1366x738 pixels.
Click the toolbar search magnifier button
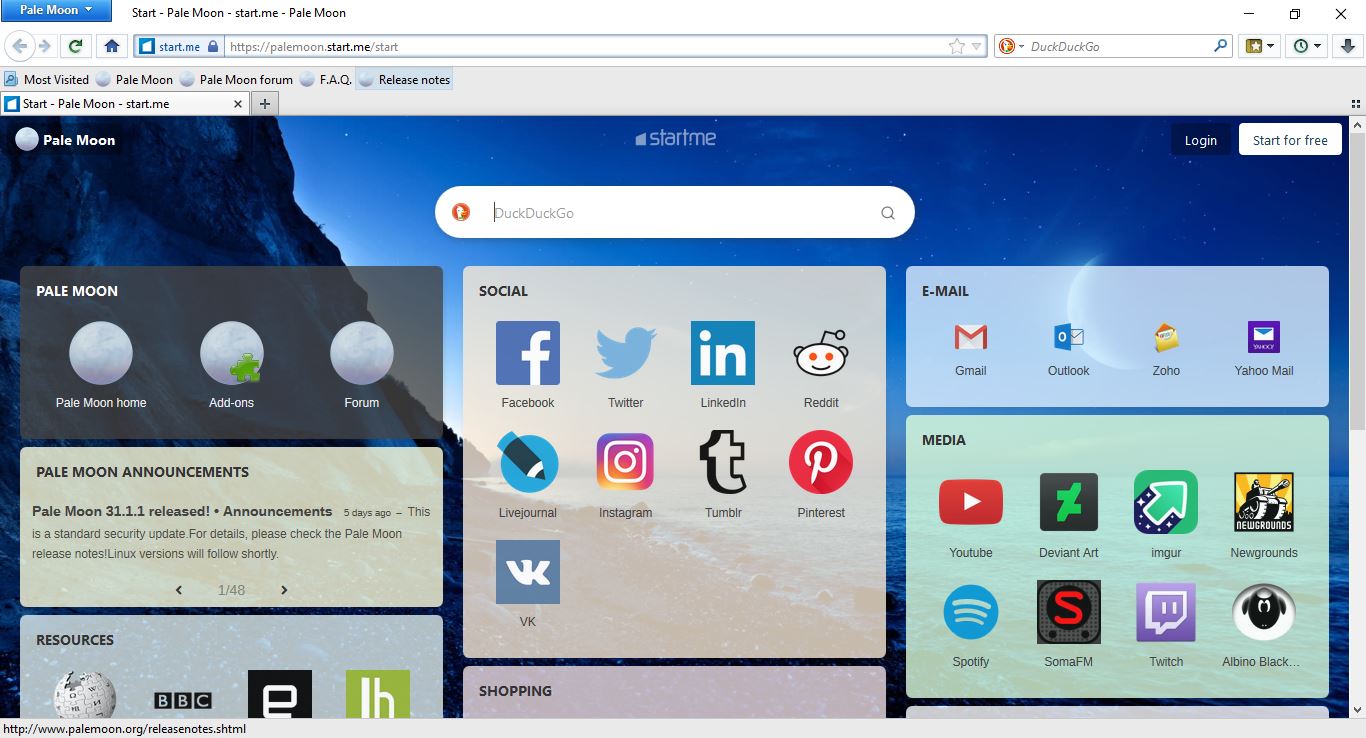pyautogui.click(x=1221, y=46)
